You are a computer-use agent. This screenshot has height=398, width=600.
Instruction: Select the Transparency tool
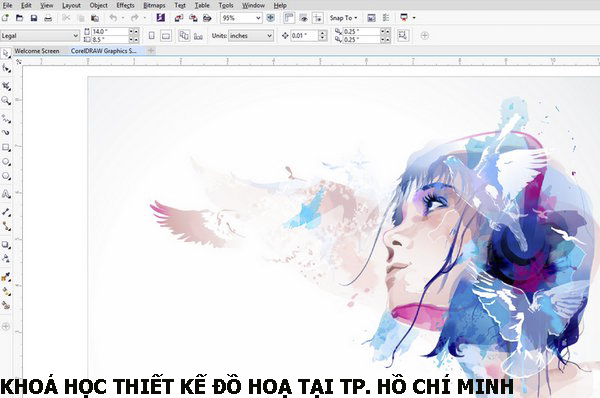click(6, 259)
